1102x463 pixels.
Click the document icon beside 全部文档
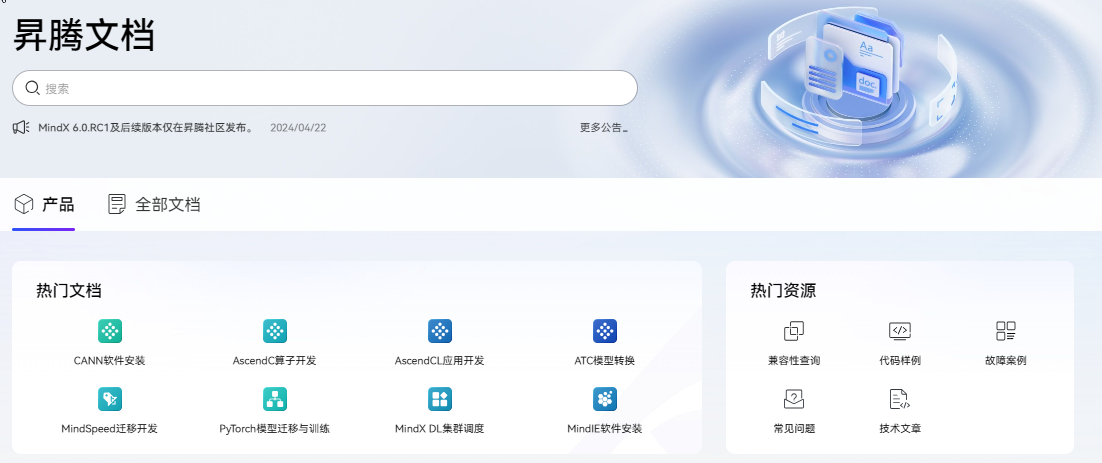117,204
